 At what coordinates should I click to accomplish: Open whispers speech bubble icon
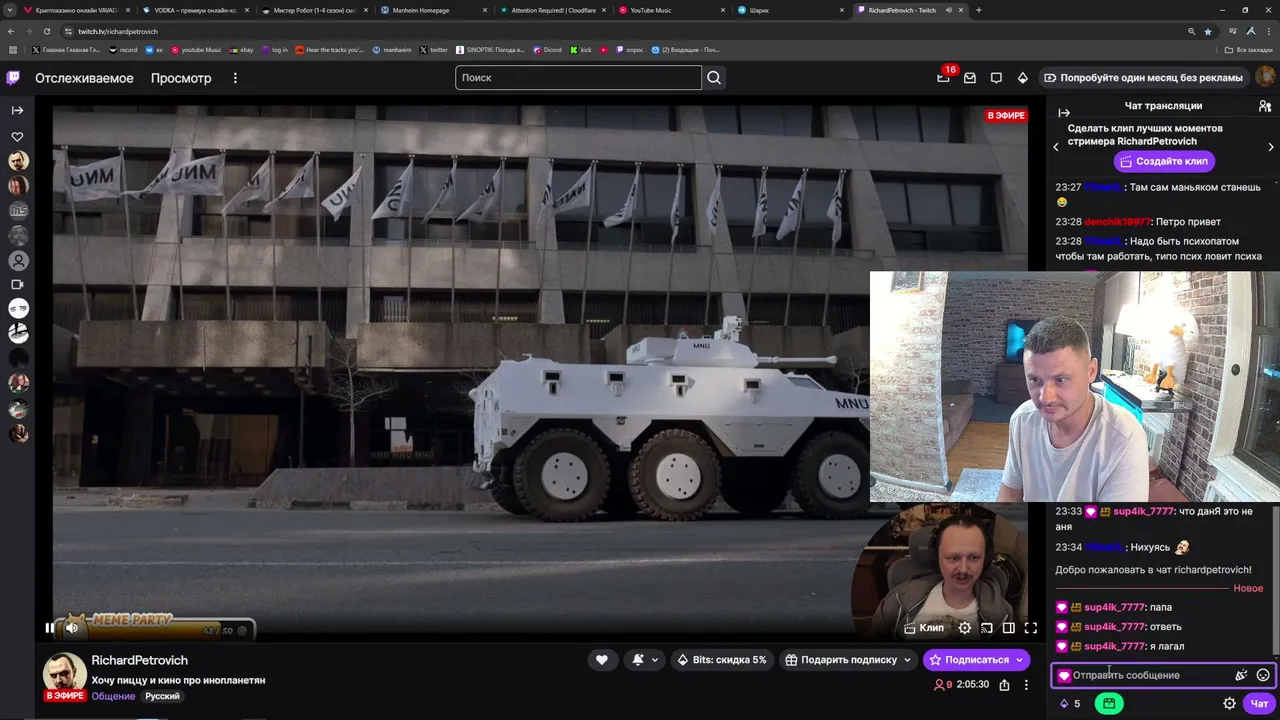point(996,78)
